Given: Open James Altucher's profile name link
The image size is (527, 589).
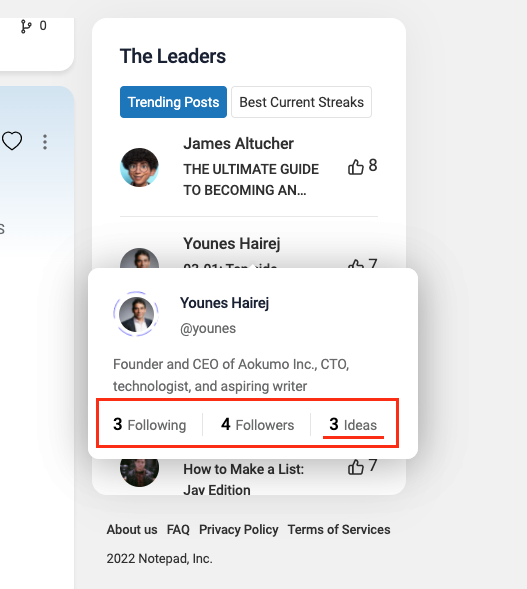Looking at the screenshot, I should point(239,143).
